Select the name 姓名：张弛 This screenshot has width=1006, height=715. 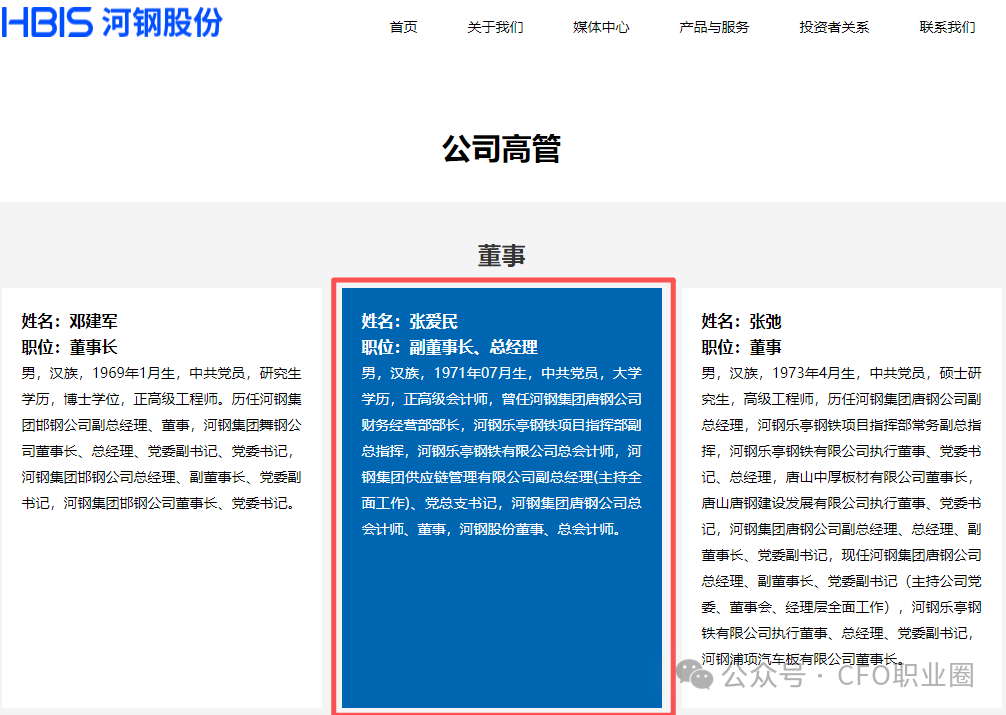pos(741,321)
